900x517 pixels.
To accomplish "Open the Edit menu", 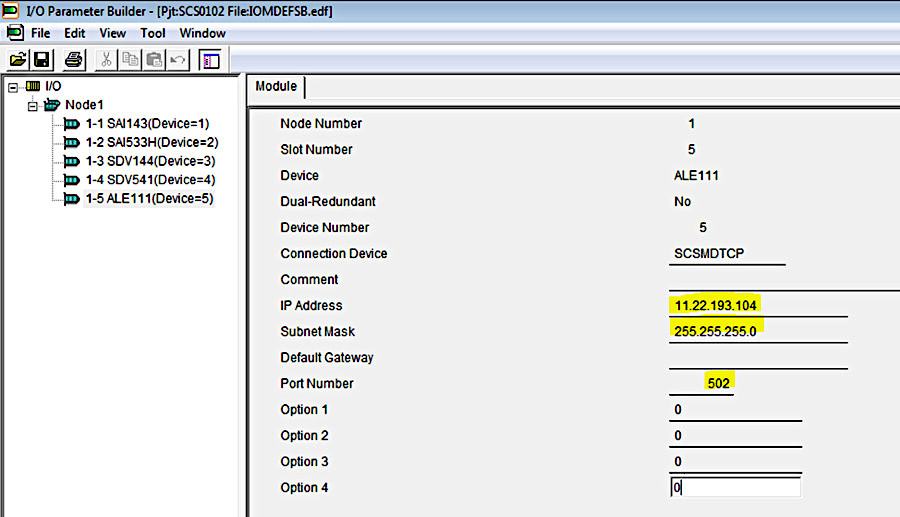I will pos(75,33).
